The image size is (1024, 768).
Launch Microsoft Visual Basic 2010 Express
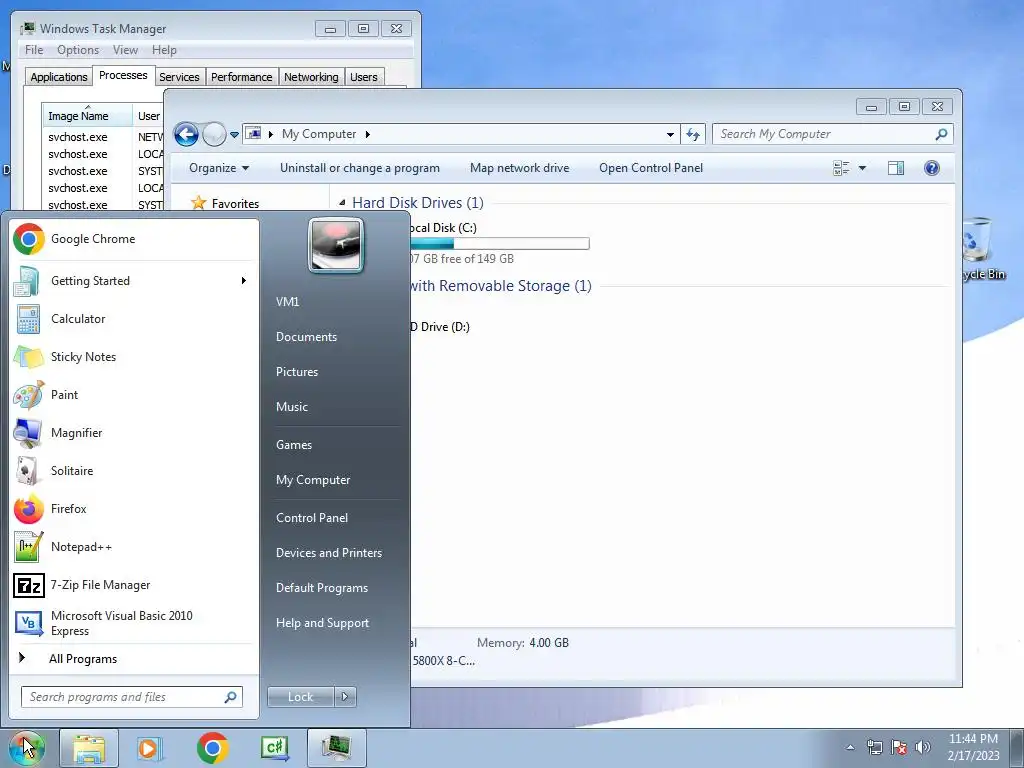coord(134,623)
